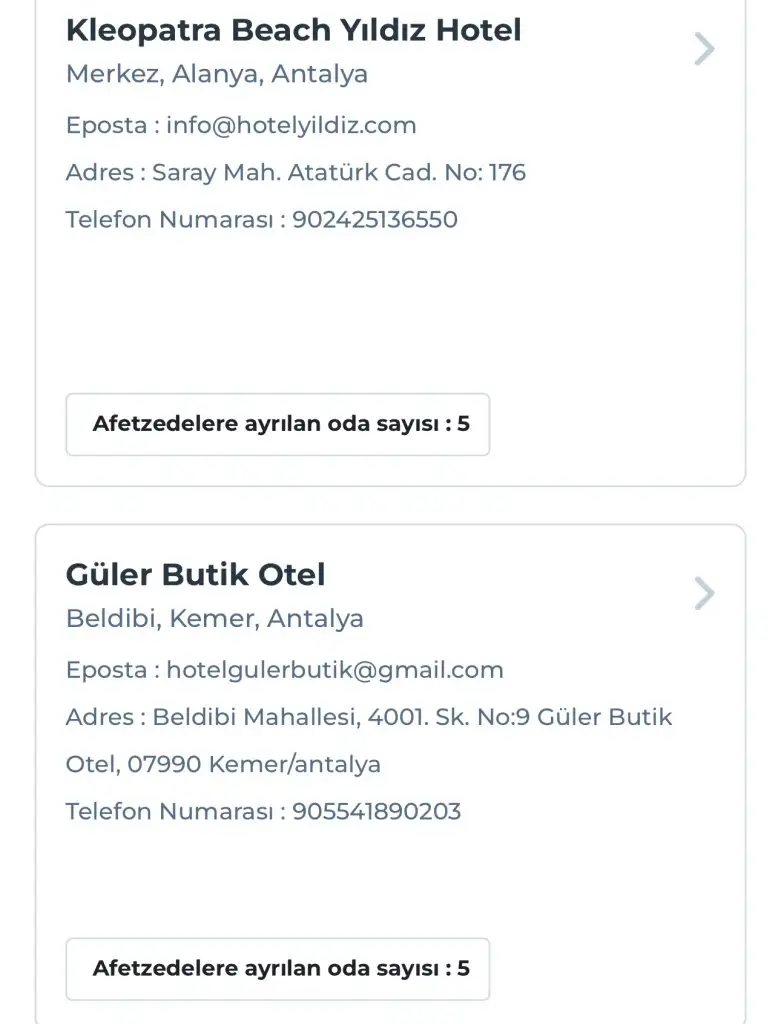Click location Beldibi, Kemer, Antalya

[x=214, y=619]
